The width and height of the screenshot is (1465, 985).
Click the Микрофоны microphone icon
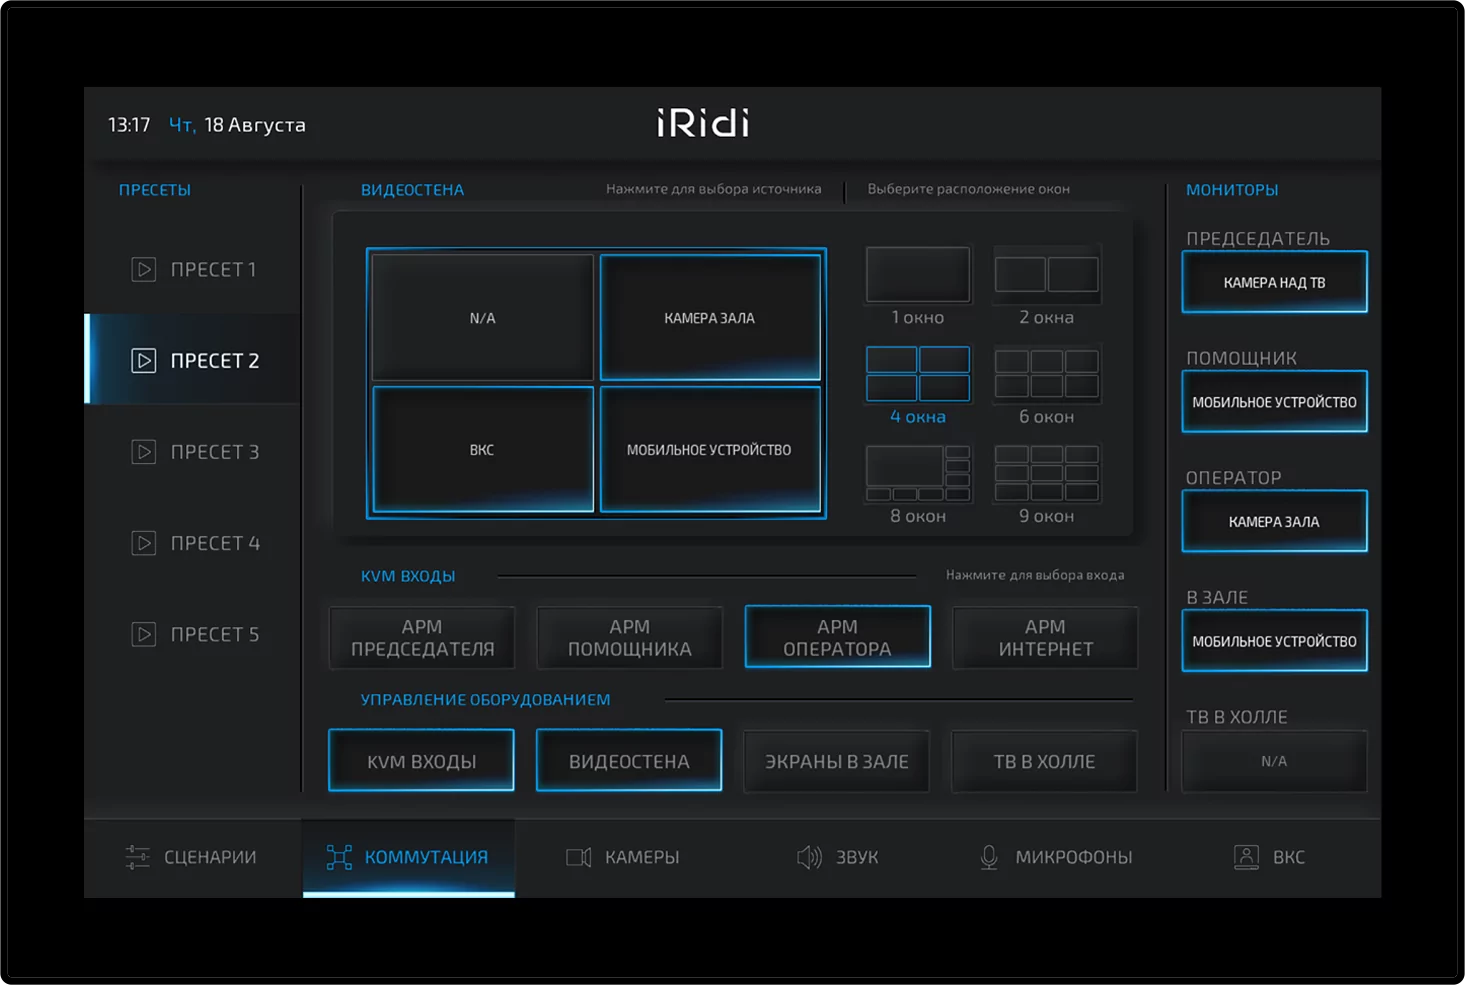[x=989, y=856]
